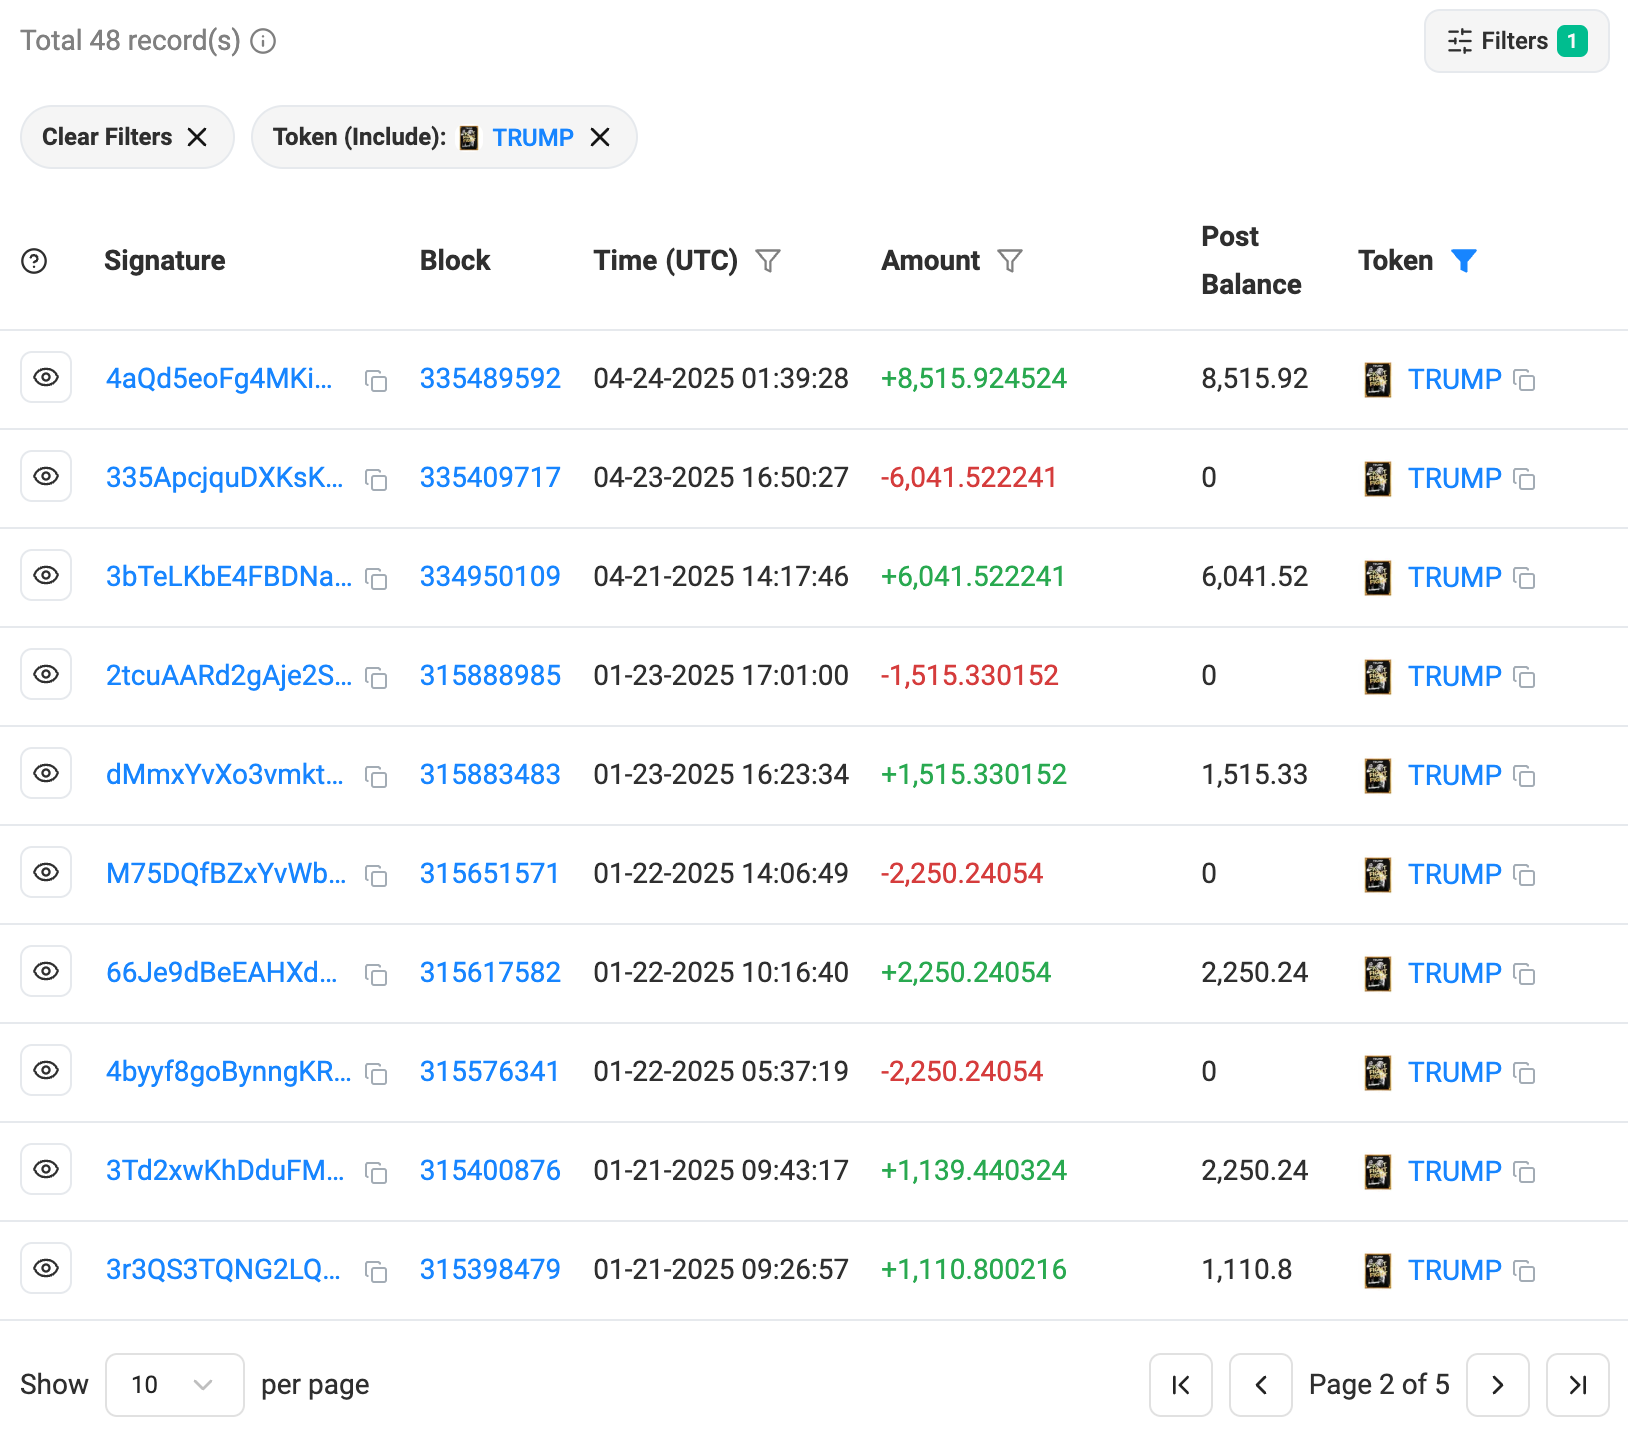Open block 315617582 link
1628x1436 pixels.
[490, 973]
